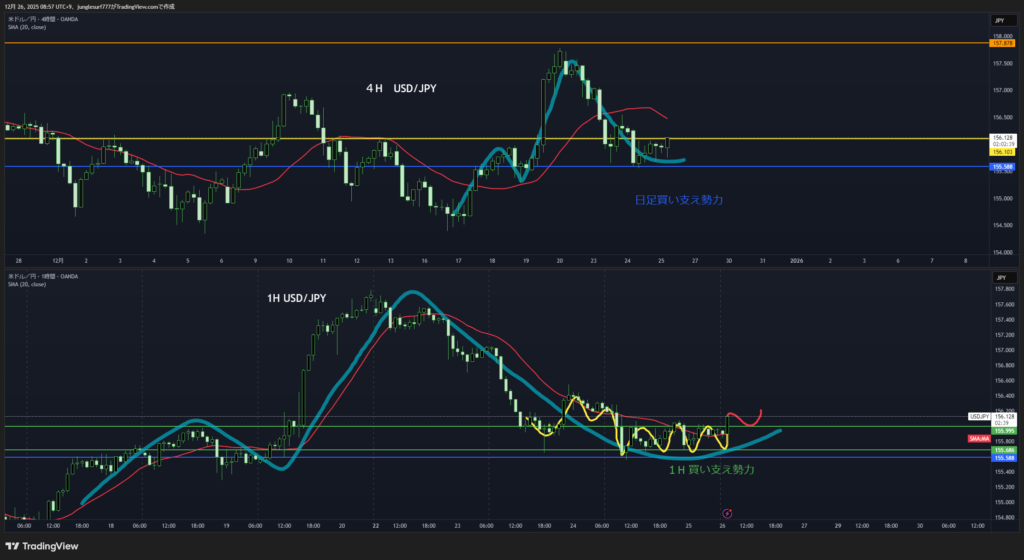The width and height of the screenshot is (1024, 560).
Task: Select the green '１H 買い支え勢力' text label
Action: pos(711,469)
